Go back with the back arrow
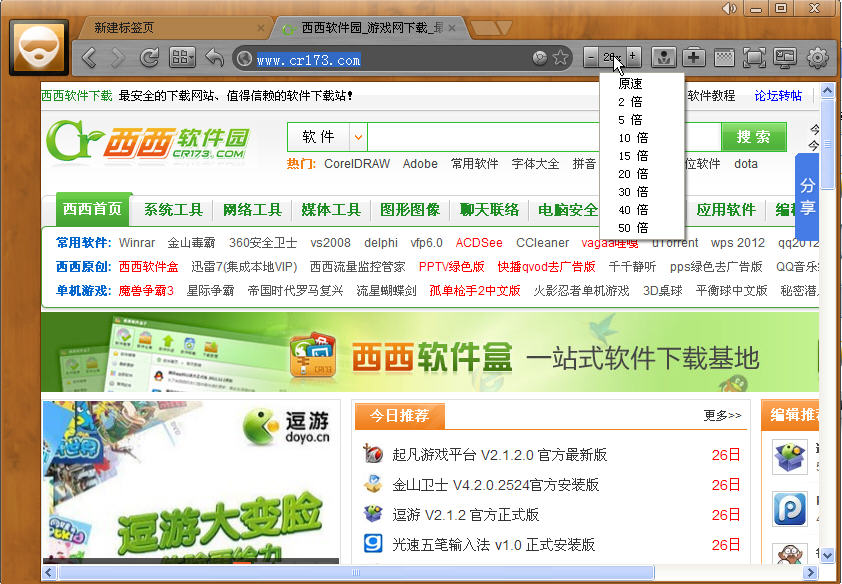The width and height of the screenshot is (842, 584). point(90,57)
